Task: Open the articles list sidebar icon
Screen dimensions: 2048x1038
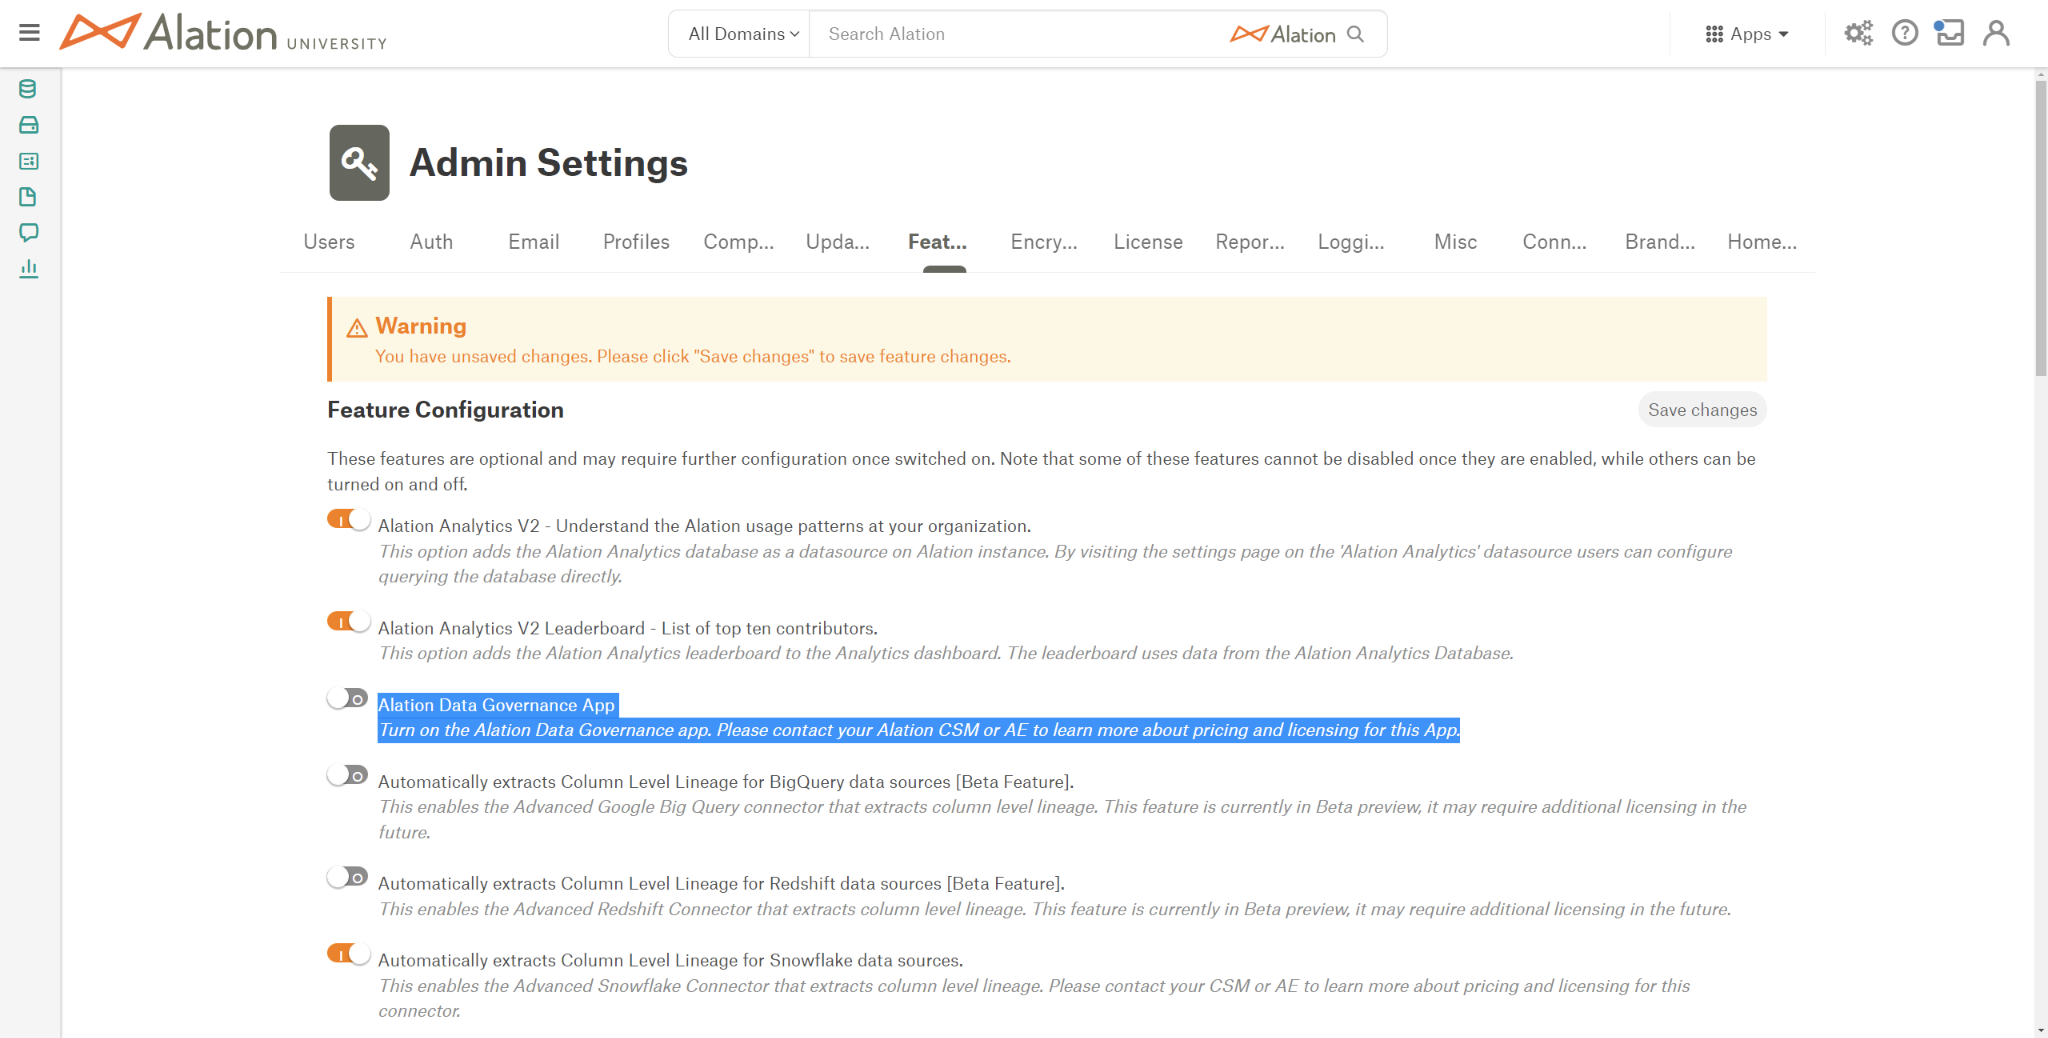Action: click(28, 161)
